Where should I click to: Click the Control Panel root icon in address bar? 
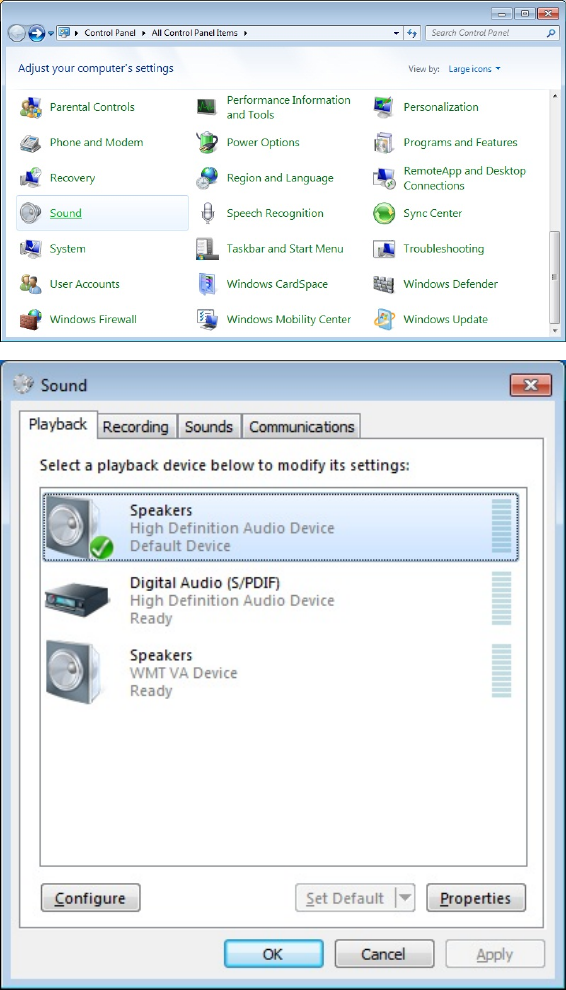tap(64, 33)
